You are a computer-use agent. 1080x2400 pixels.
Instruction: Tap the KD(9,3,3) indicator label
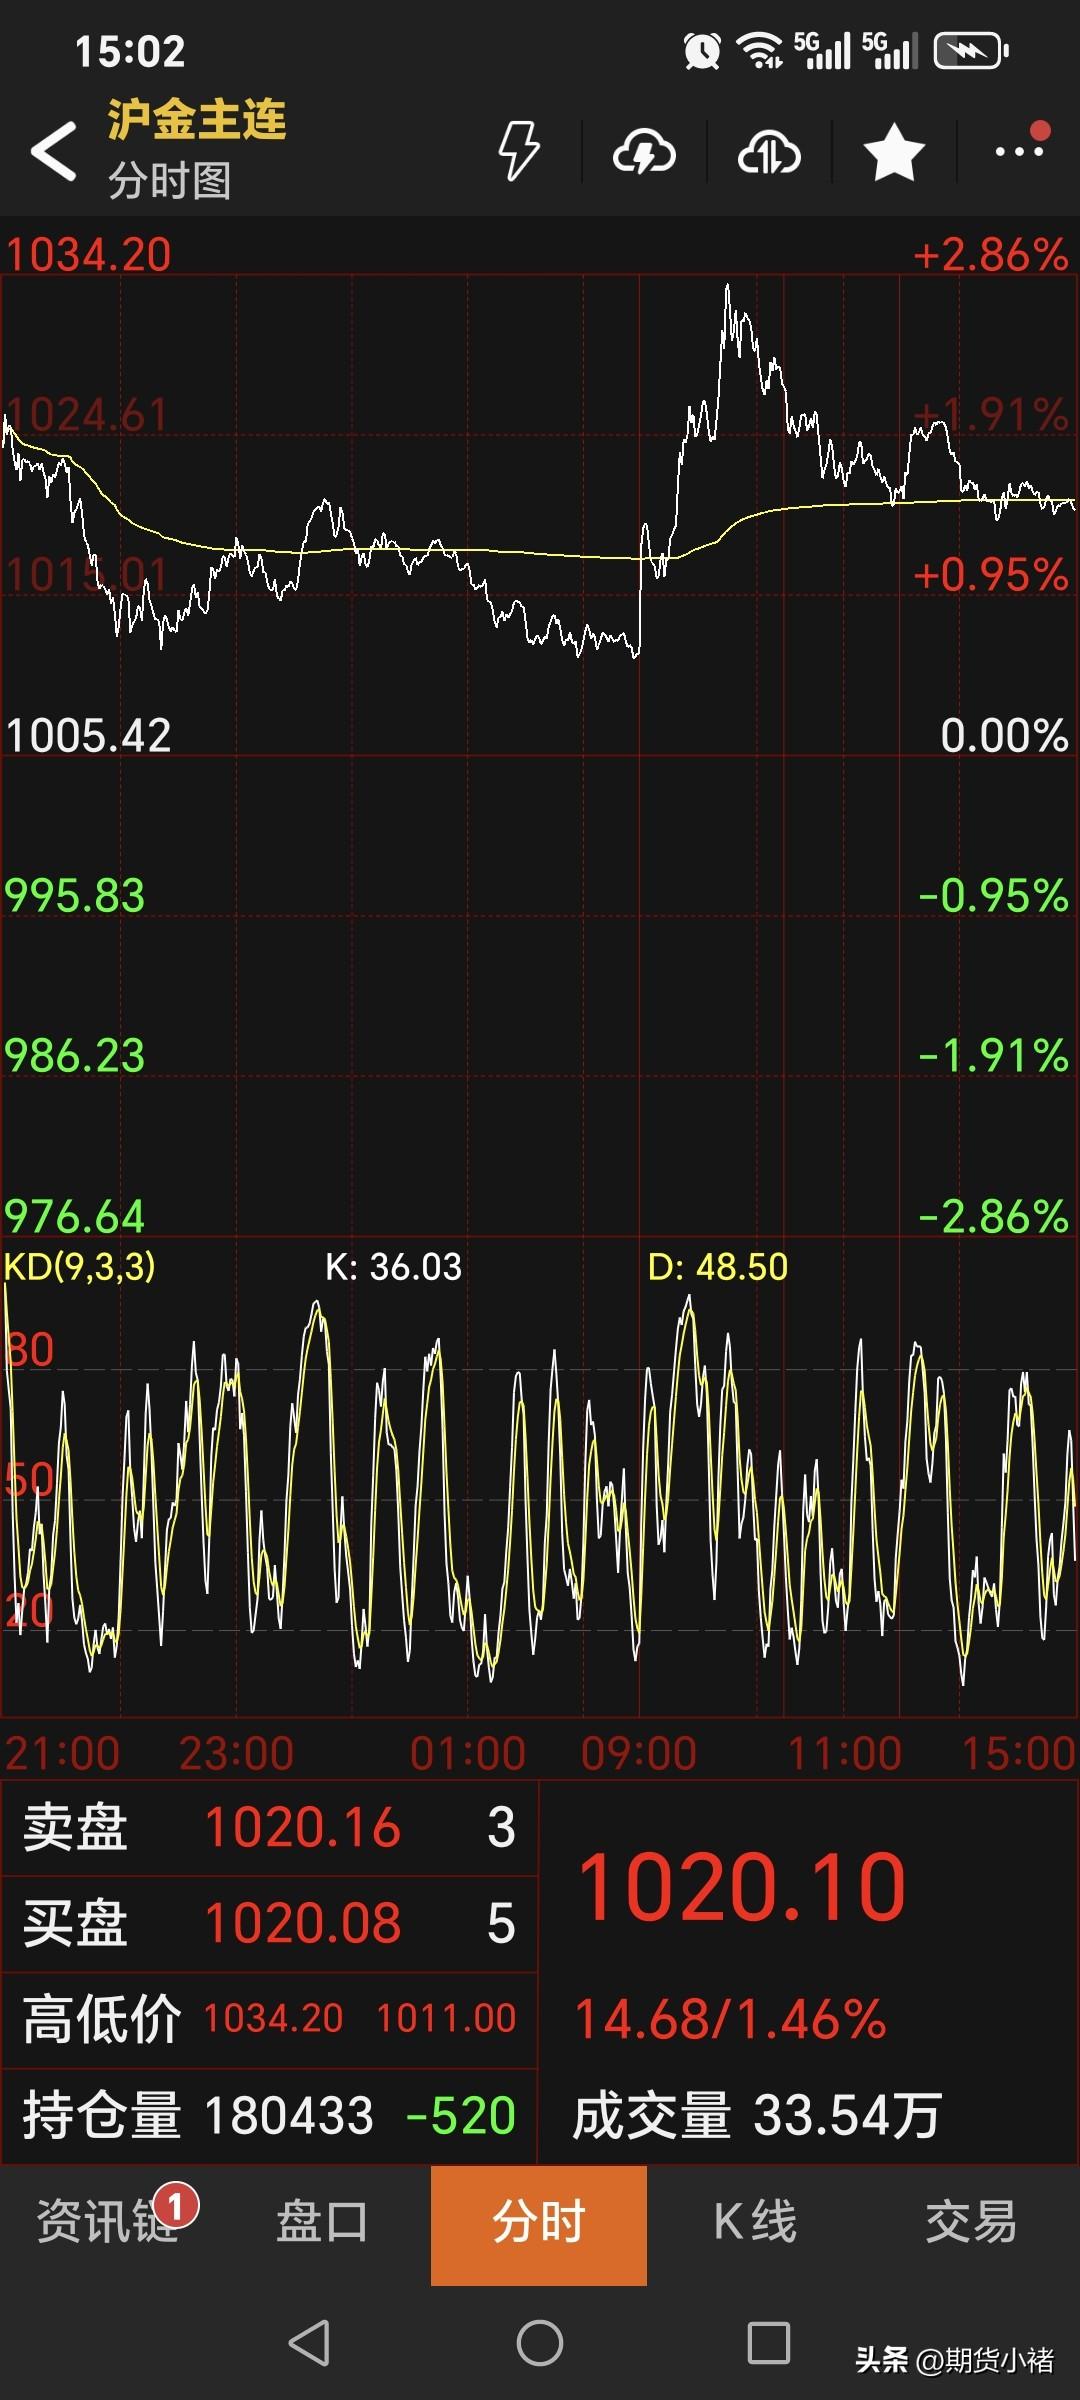tap(80, 1267)
